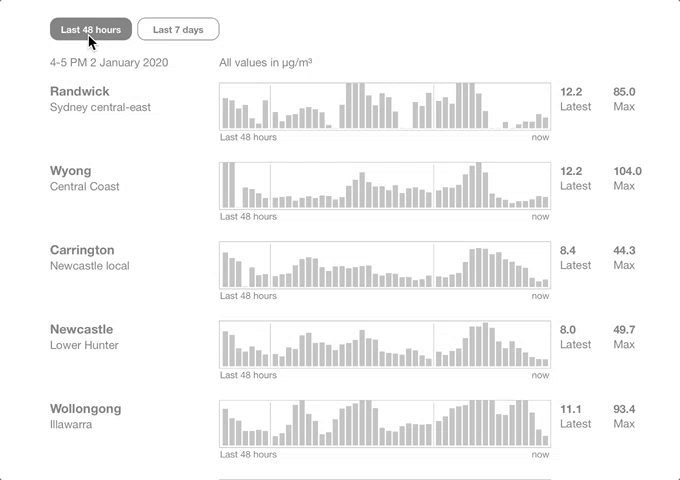Click the "All values in µg/m³" note

point(266,62)
